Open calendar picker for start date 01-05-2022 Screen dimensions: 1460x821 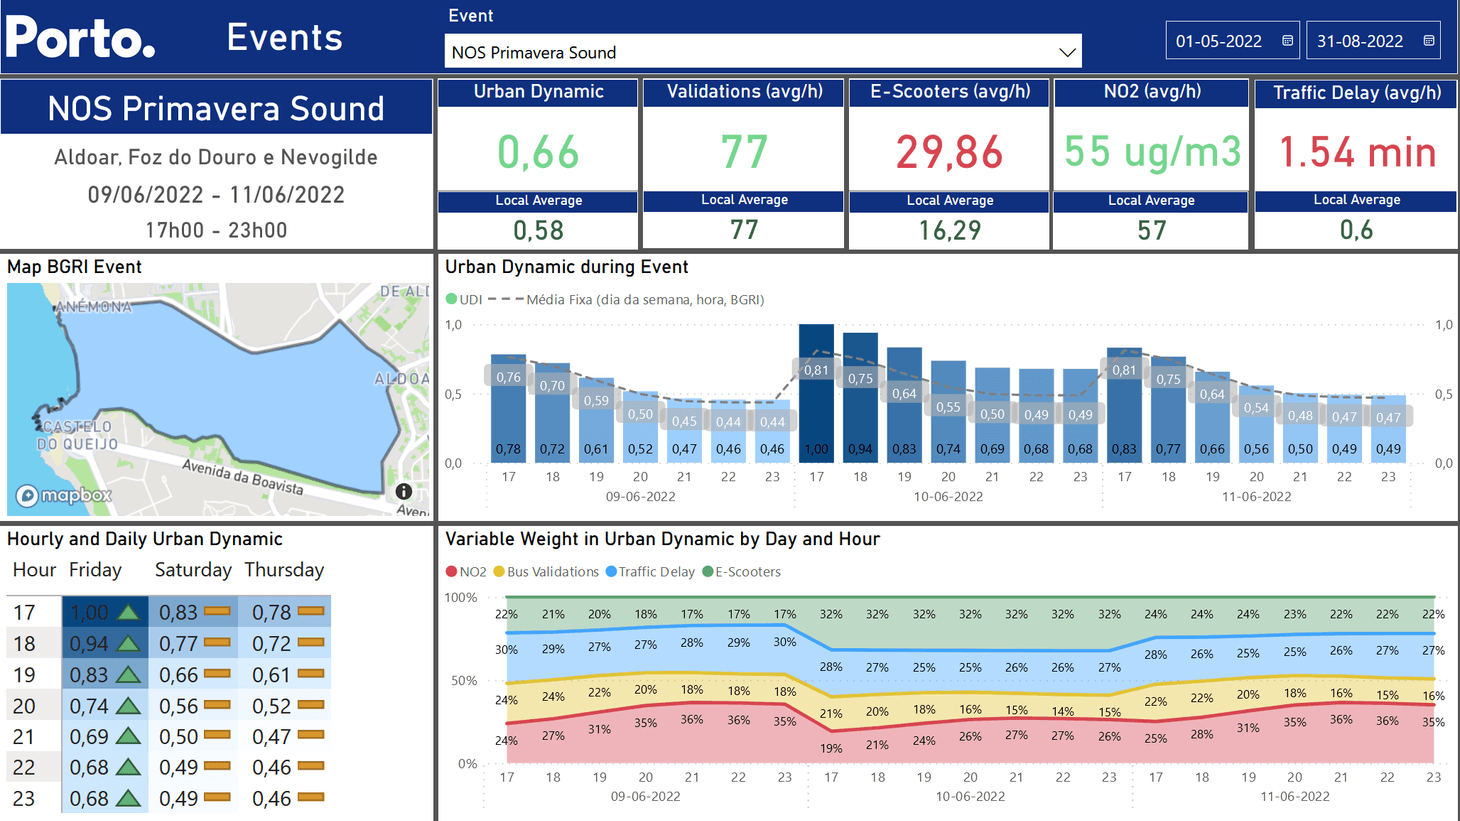(x=1287, y=41)
